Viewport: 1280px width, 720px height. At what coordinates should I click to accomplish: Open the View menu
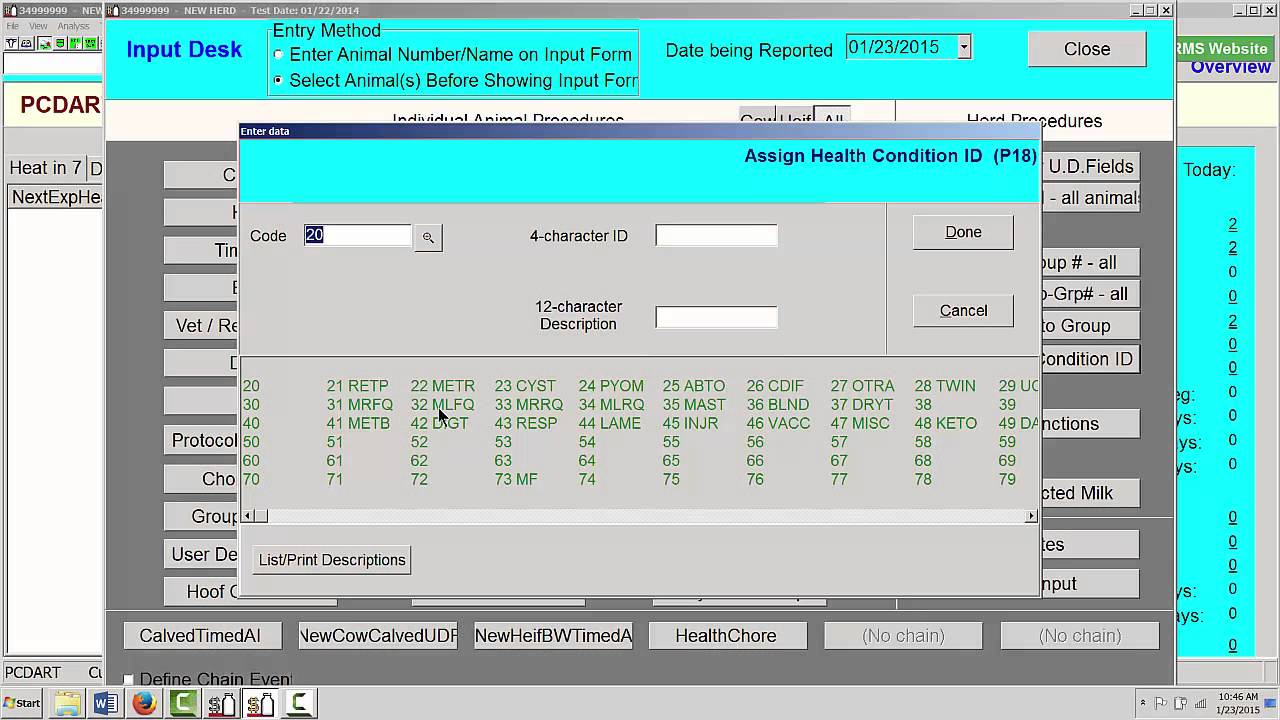click(38, 26)
